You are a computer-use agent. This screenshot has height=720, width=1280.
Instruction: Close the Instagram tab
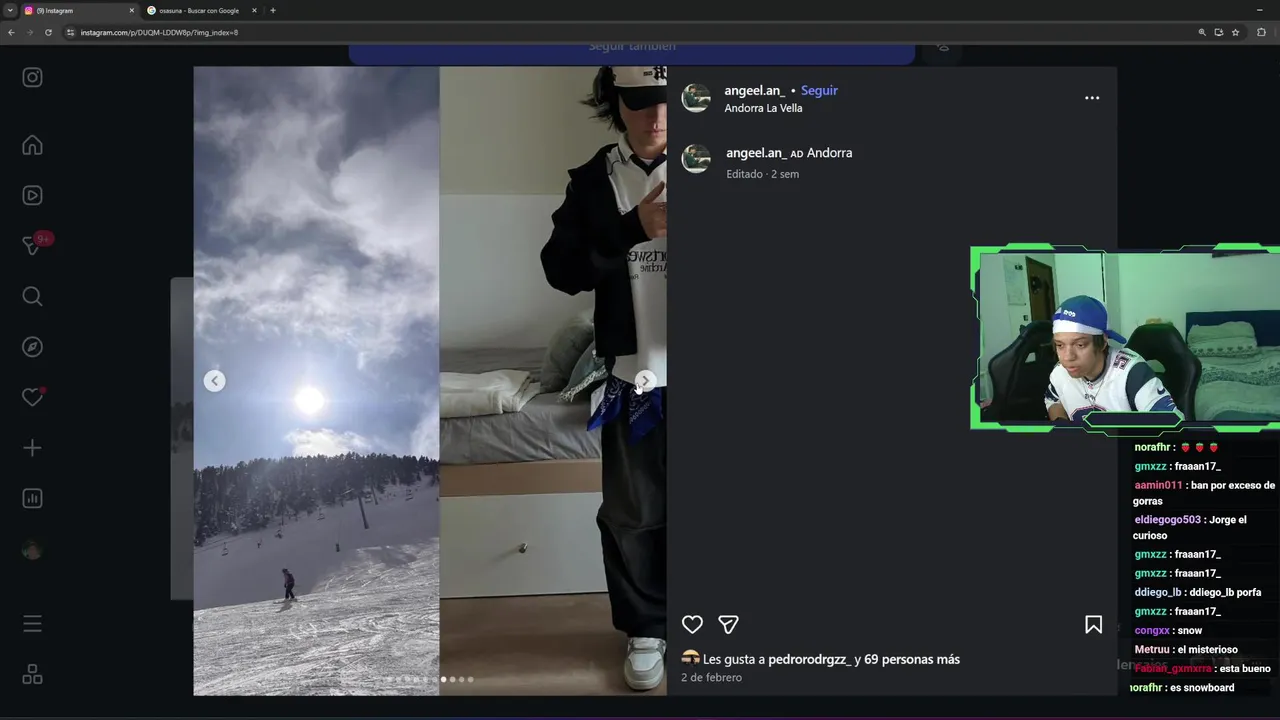click(x=131, y=10)
